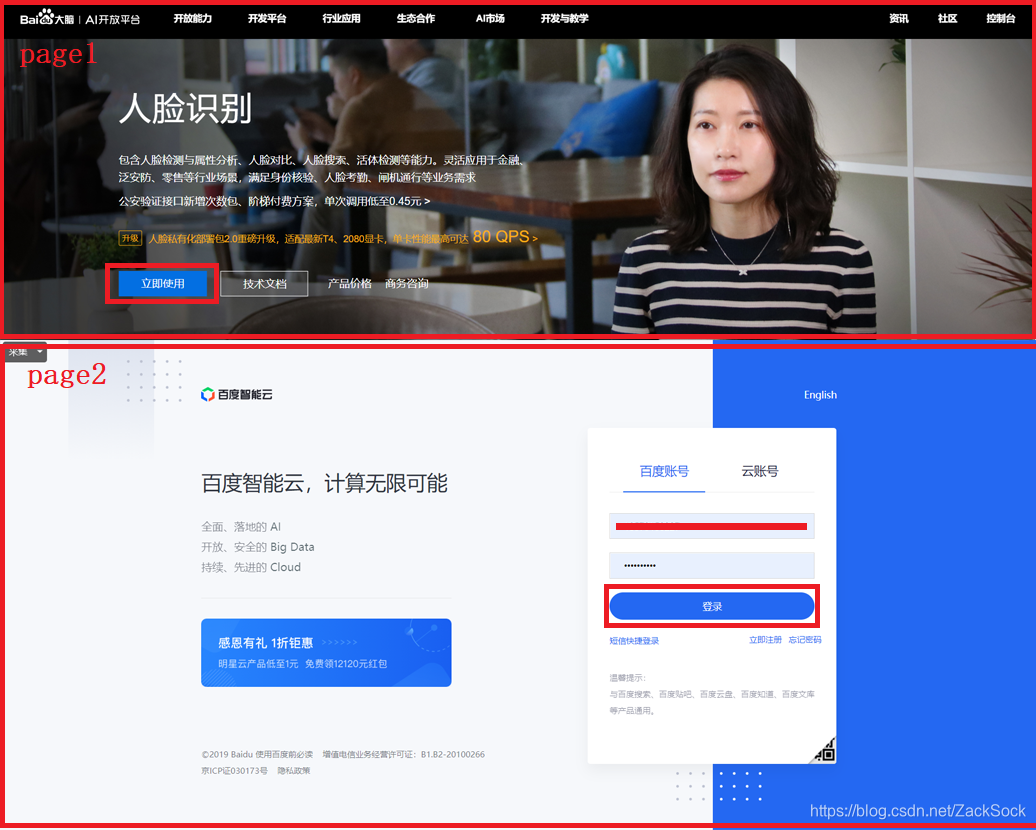
Task: Open the 立即注册 sign-up link
Action: [x=765, y=640]
